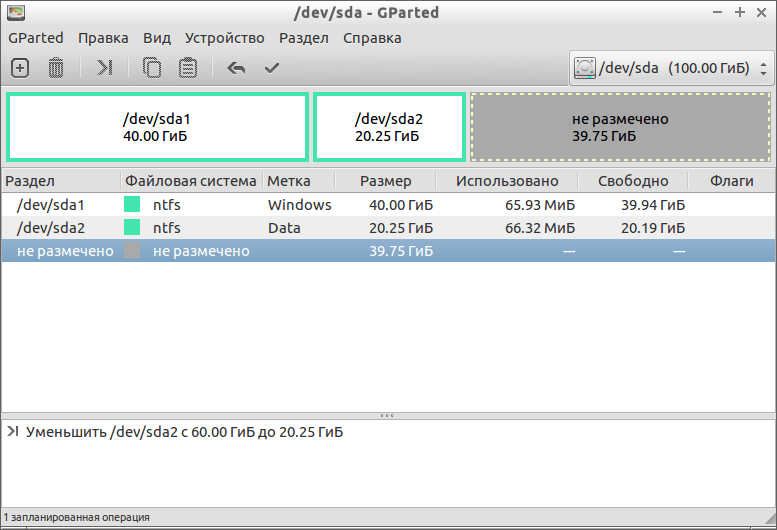
Task: Click the 20.19 ГиБ free value
Action: tap(653, 228)
